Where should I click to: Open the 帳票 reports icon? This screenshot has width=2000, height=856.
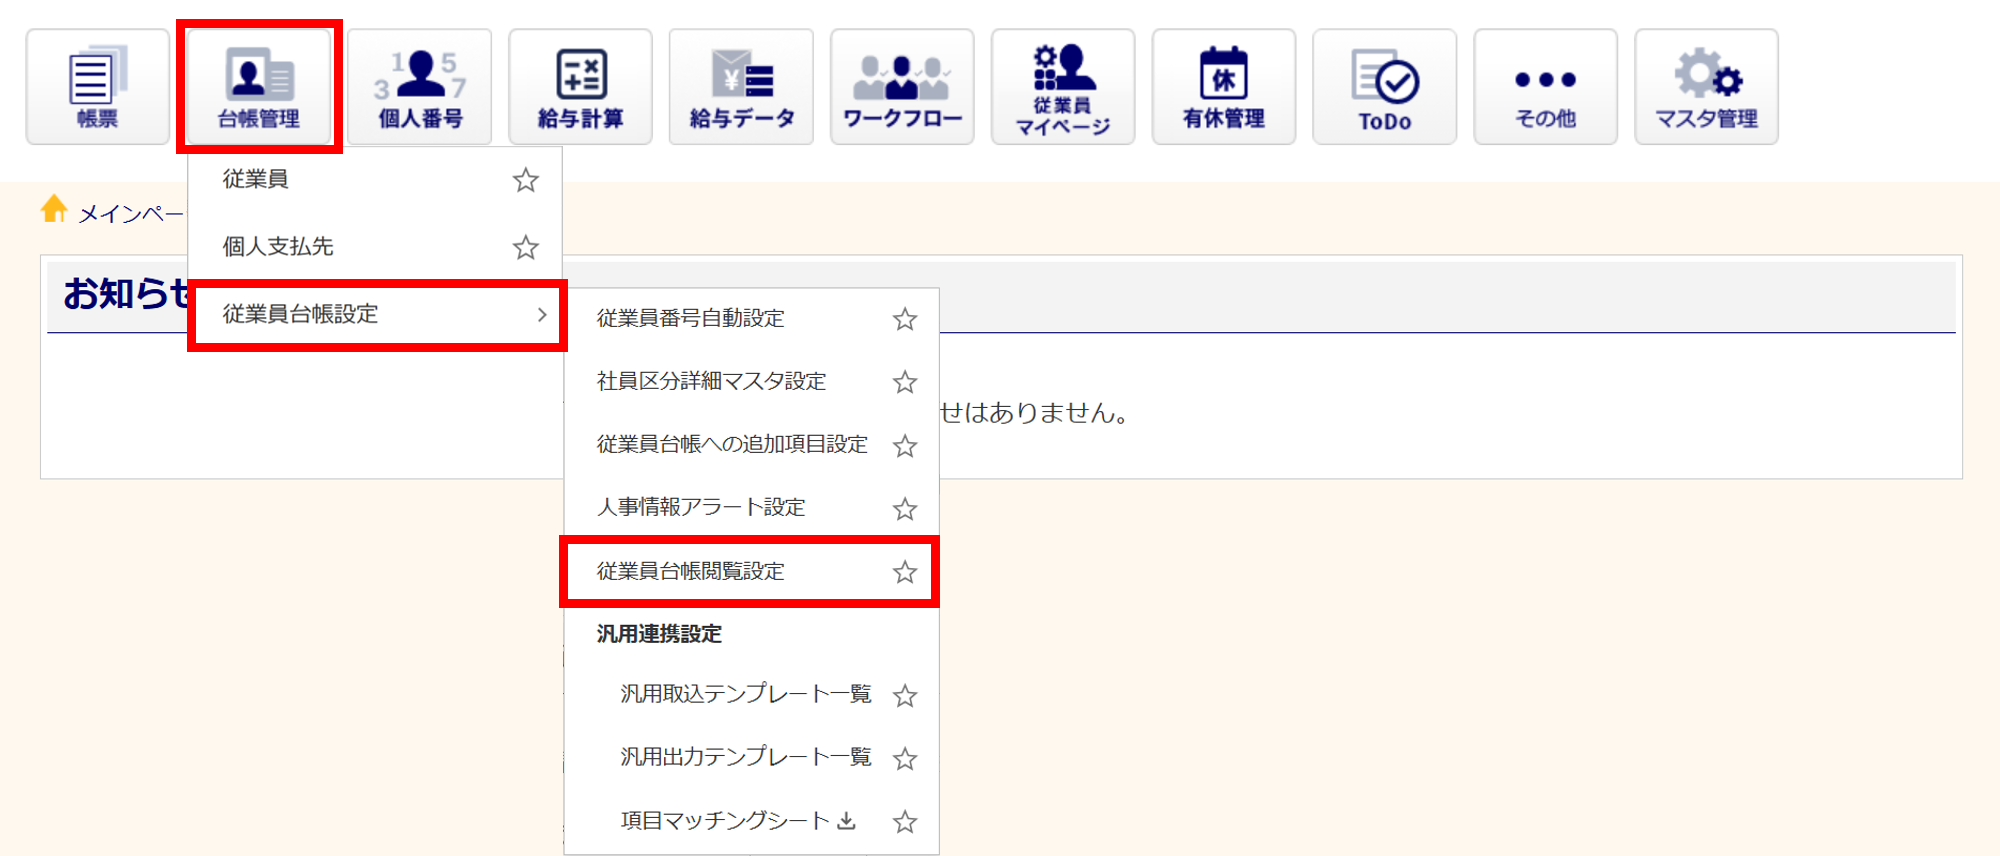tap(97, 87)
